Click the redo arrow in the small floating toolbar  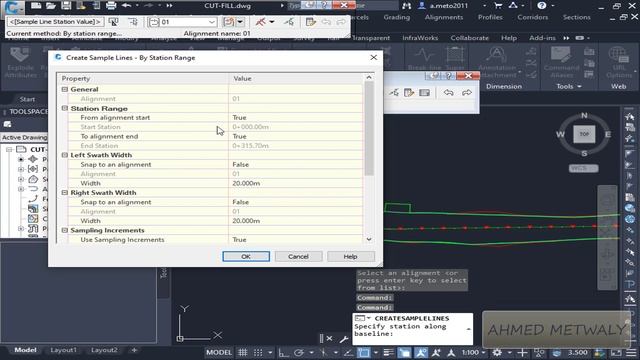[467, 93]
